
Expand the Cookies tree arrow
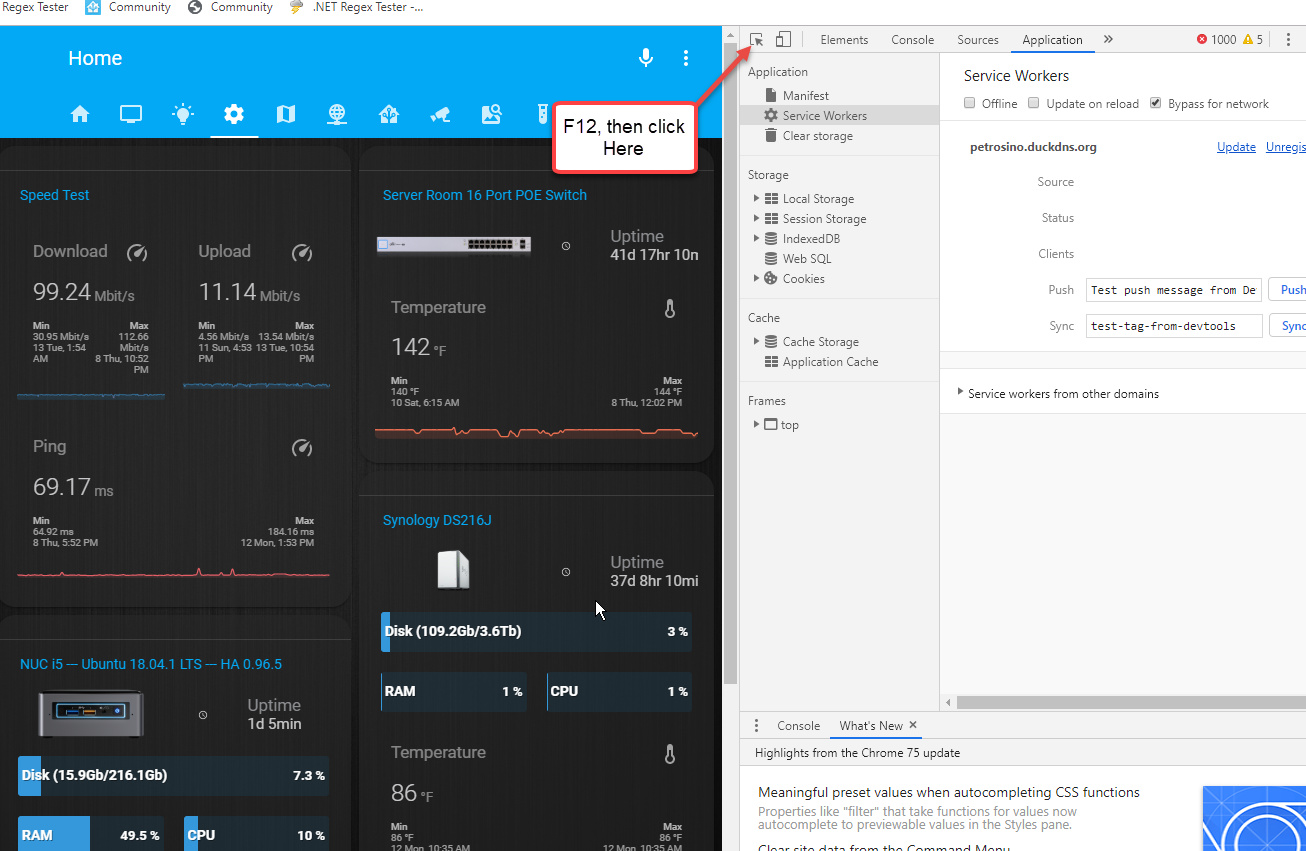(x=757, y=279)
